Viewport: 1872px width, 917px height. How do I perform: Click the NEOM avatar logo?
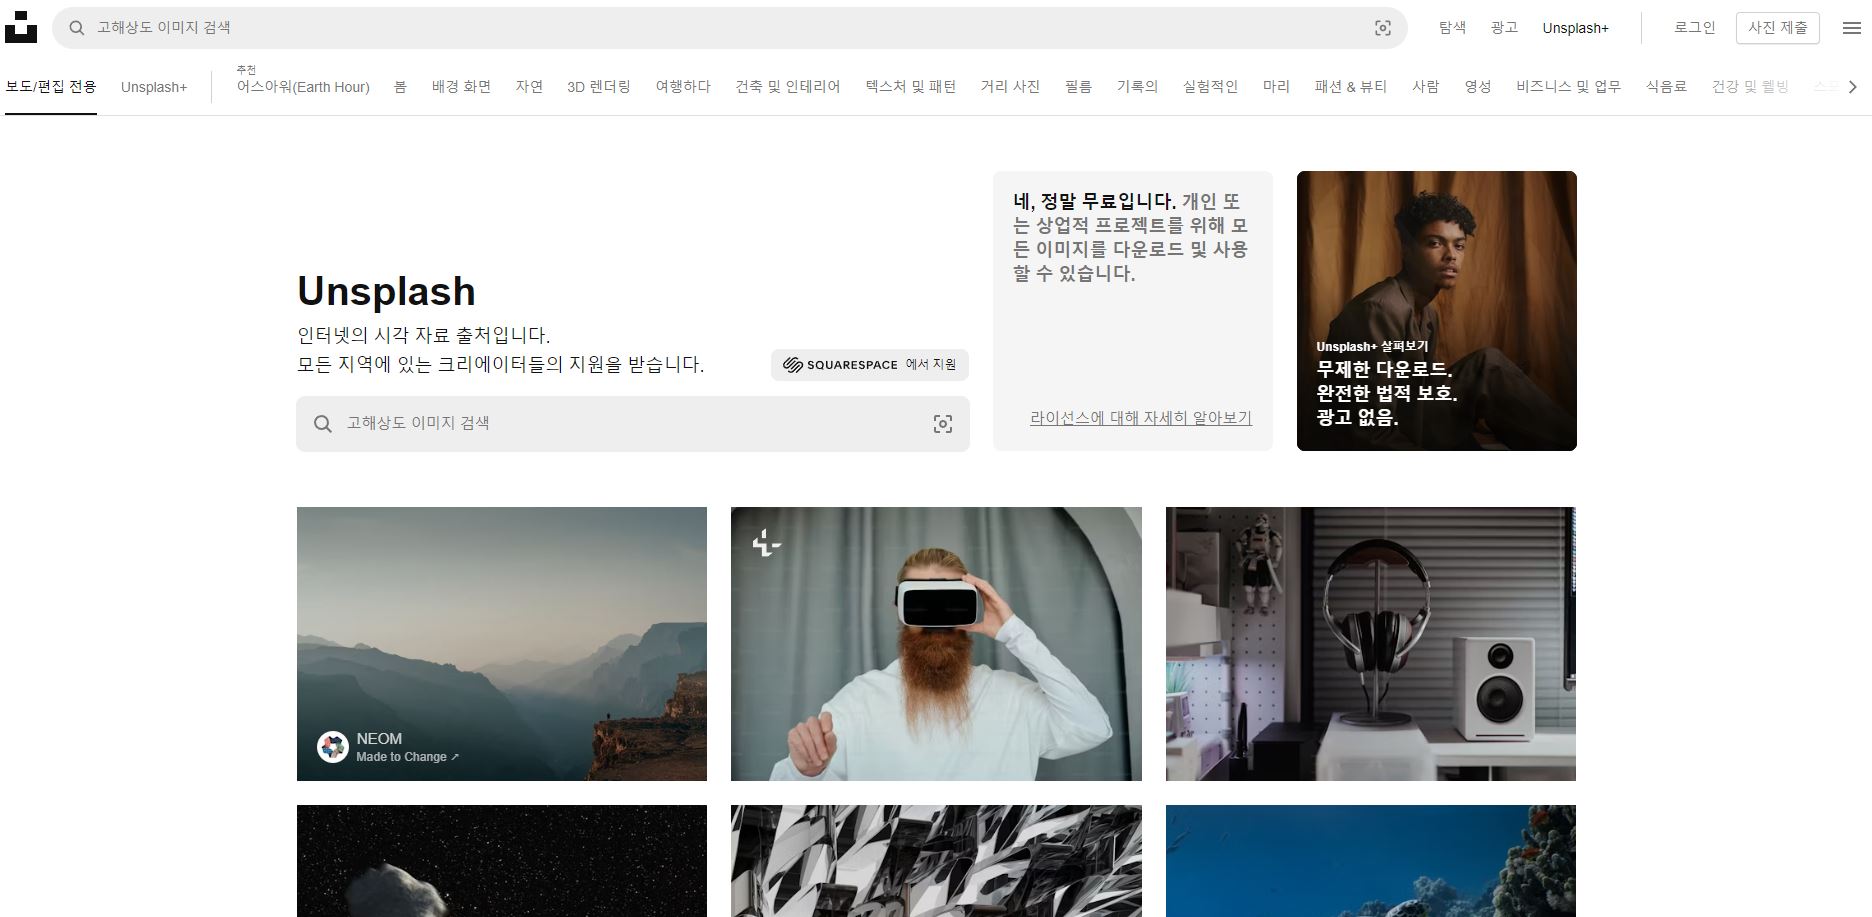(x=333, y=747)
